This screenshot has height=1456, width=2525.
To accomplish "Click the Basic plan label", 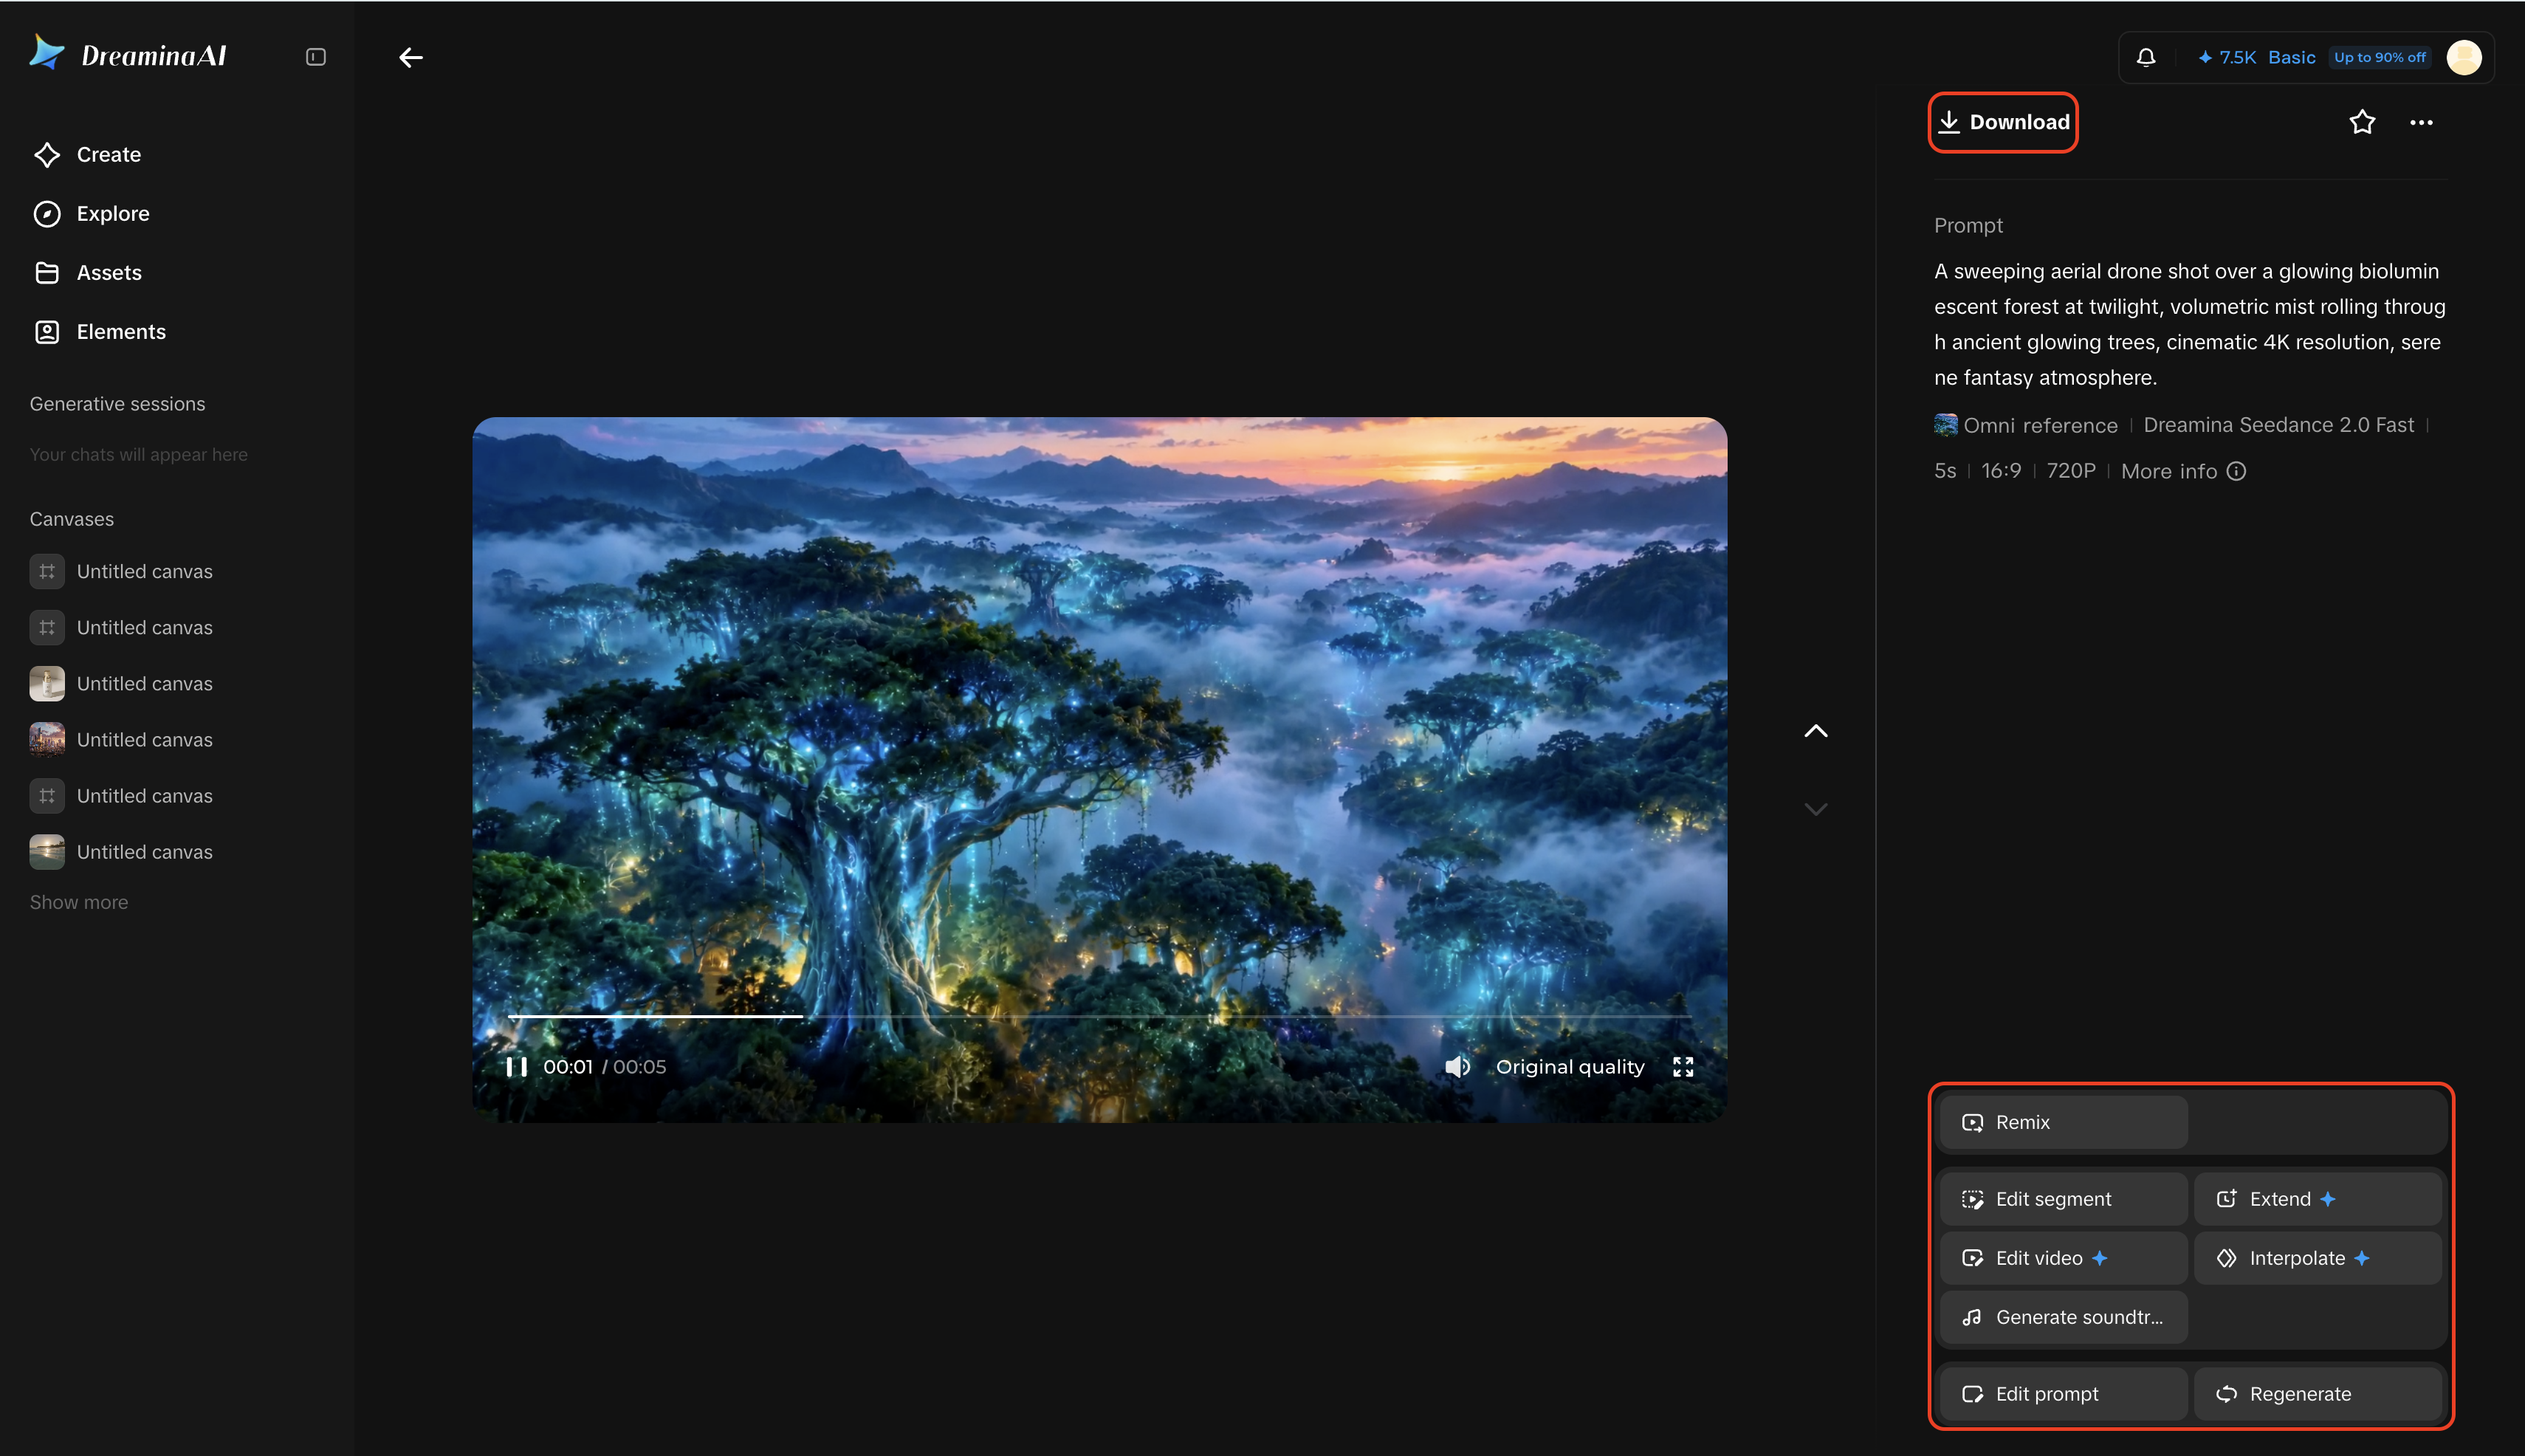I will 2291,58.
